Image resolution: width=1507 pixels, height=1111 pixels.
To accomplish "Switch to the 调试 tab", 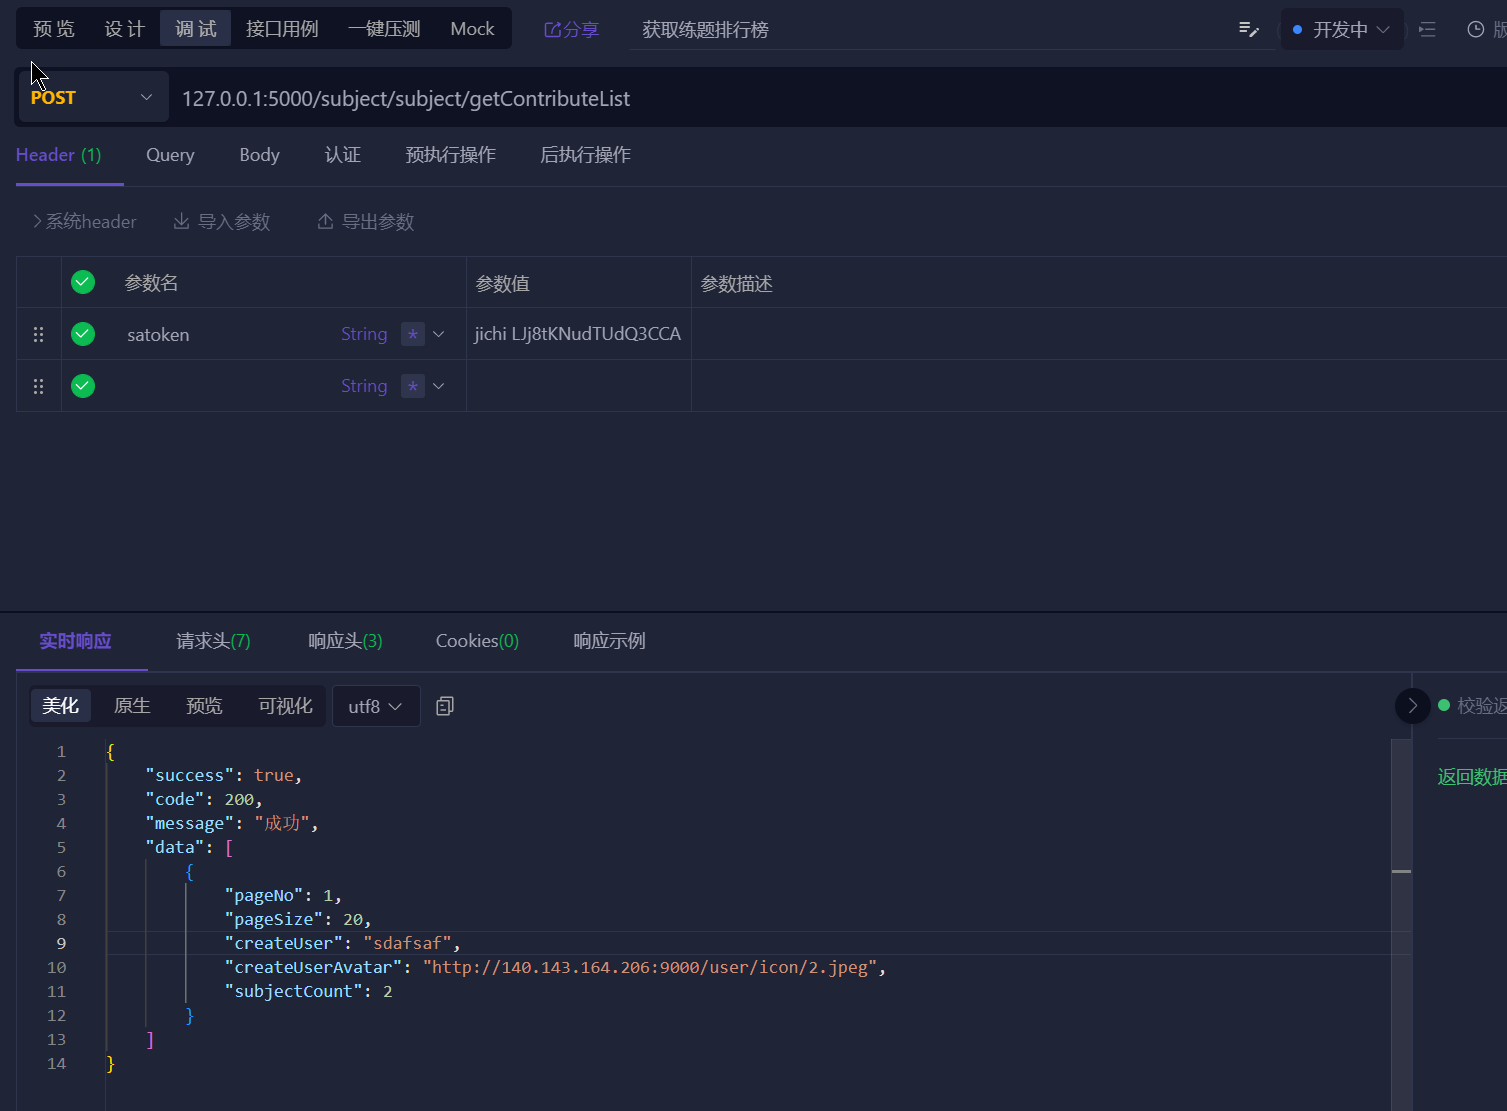I will point(196,29).
